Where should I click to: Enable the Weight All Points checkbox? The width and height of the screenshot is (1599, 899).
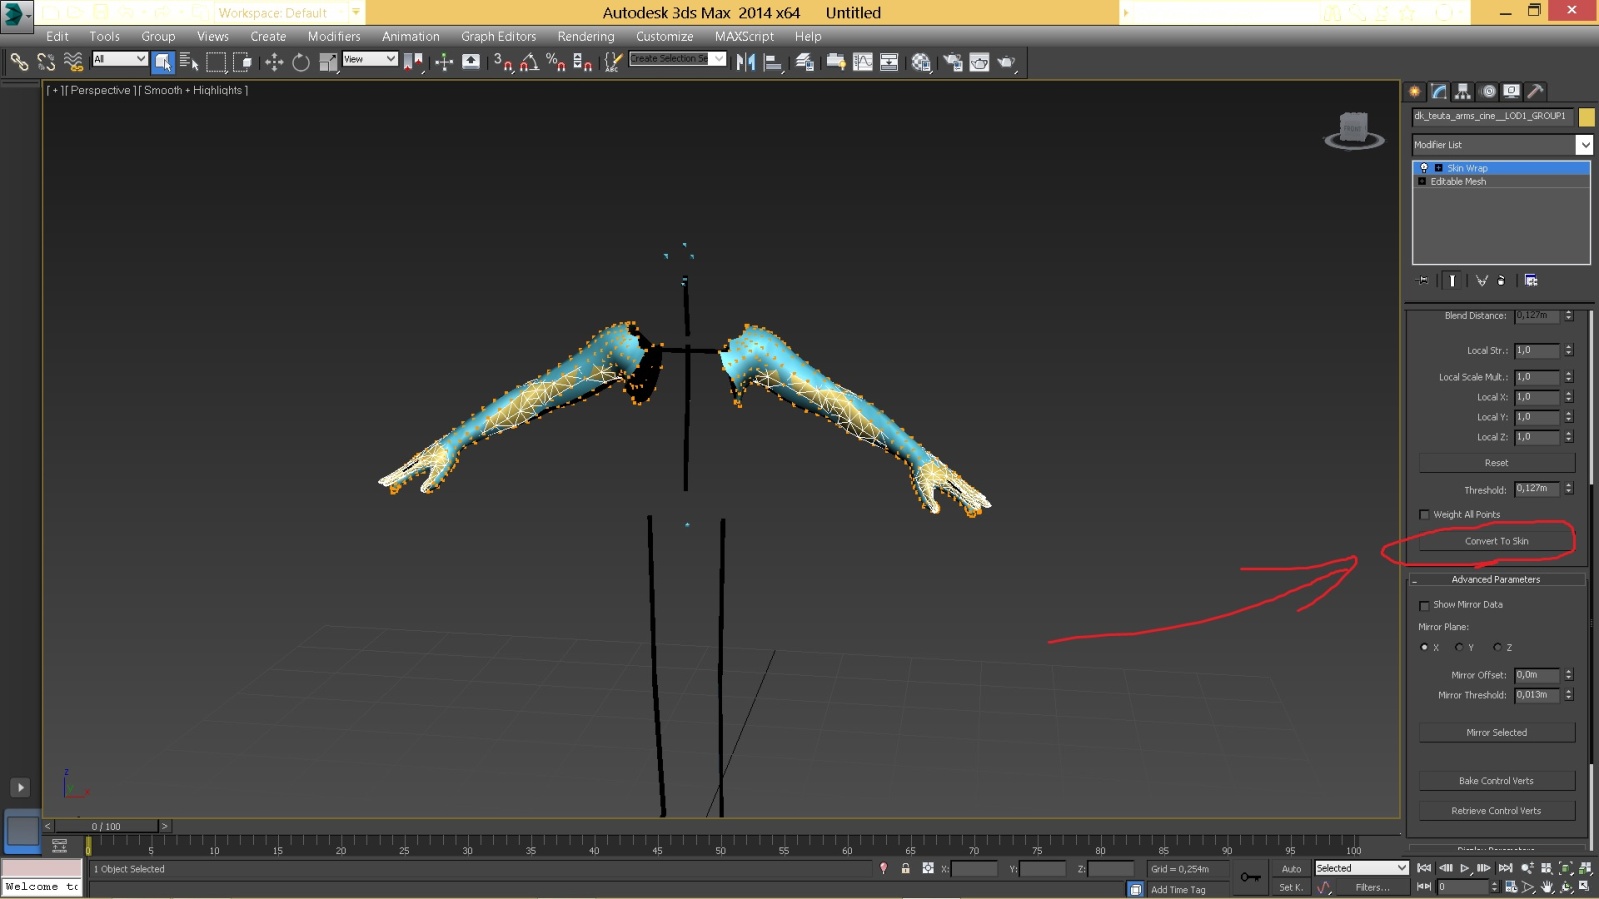(1425, 515)
